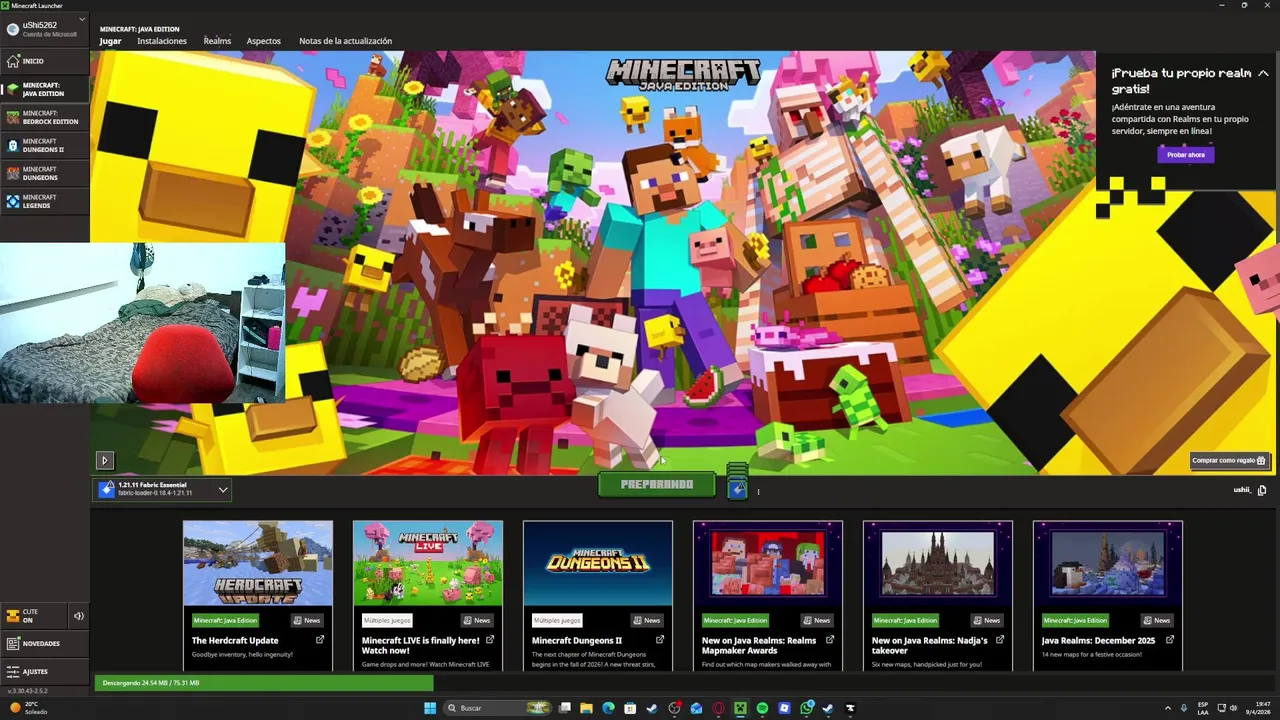Select Minecraft: Bedrock Edition in sidebar
The width and height of the screenshot is (1280, 720).
[x=45, y=117]
